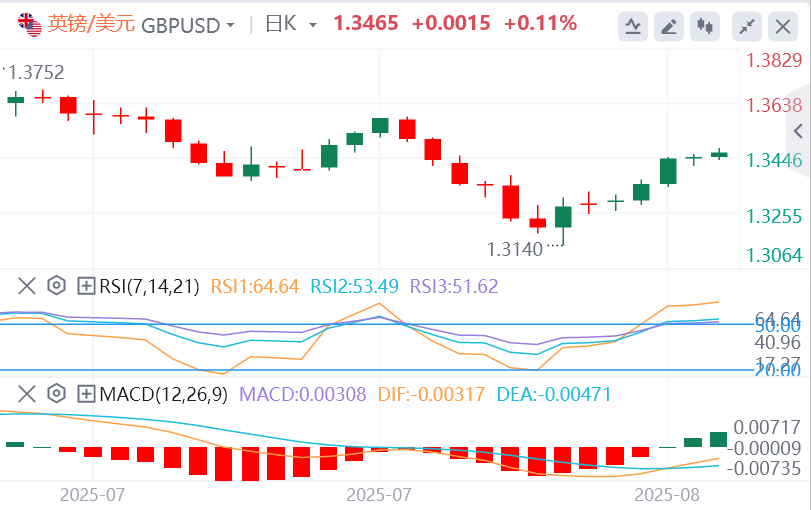This screenshot has height=510, width=811.
Task: Remove the RSI indicator panel
Action: pyautogui.click(x=28, y=286)
